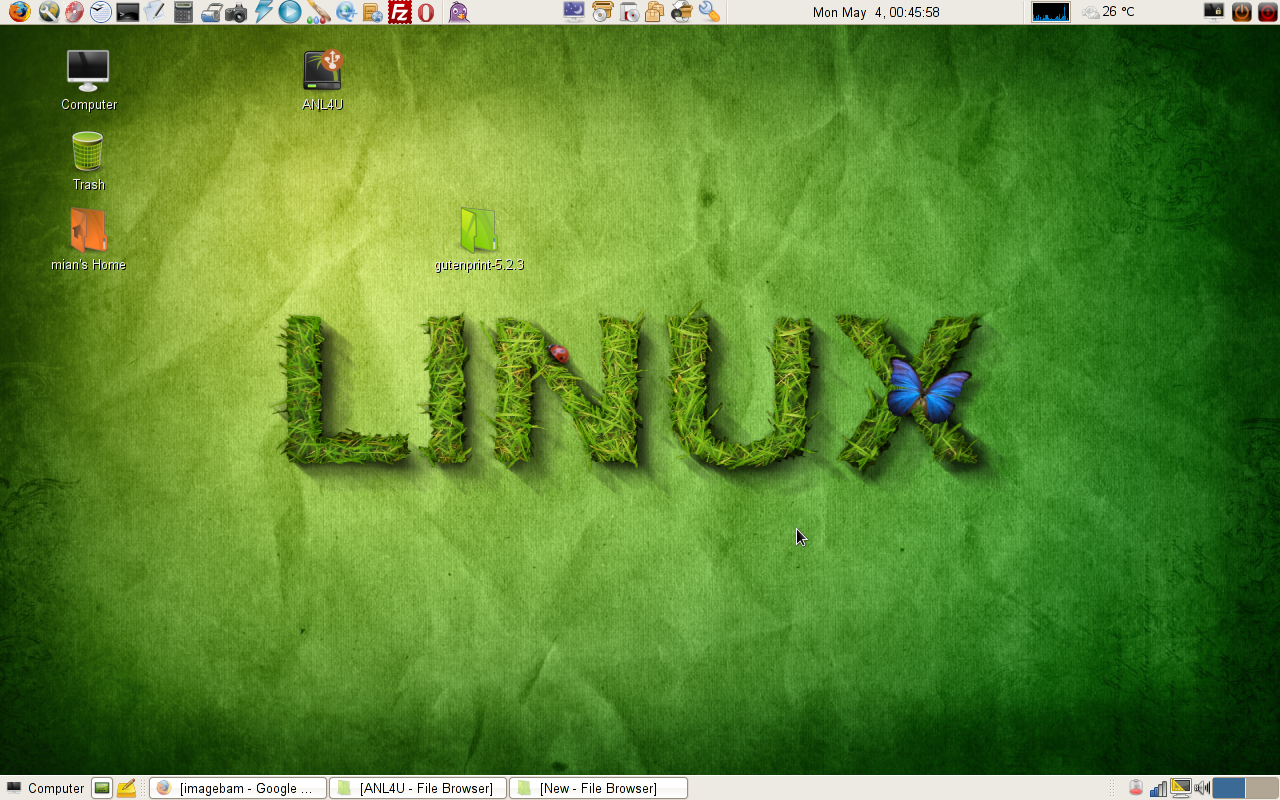
Task: Select the gutenprint-5.2.3 folder
Action: [x=479, y=240]
